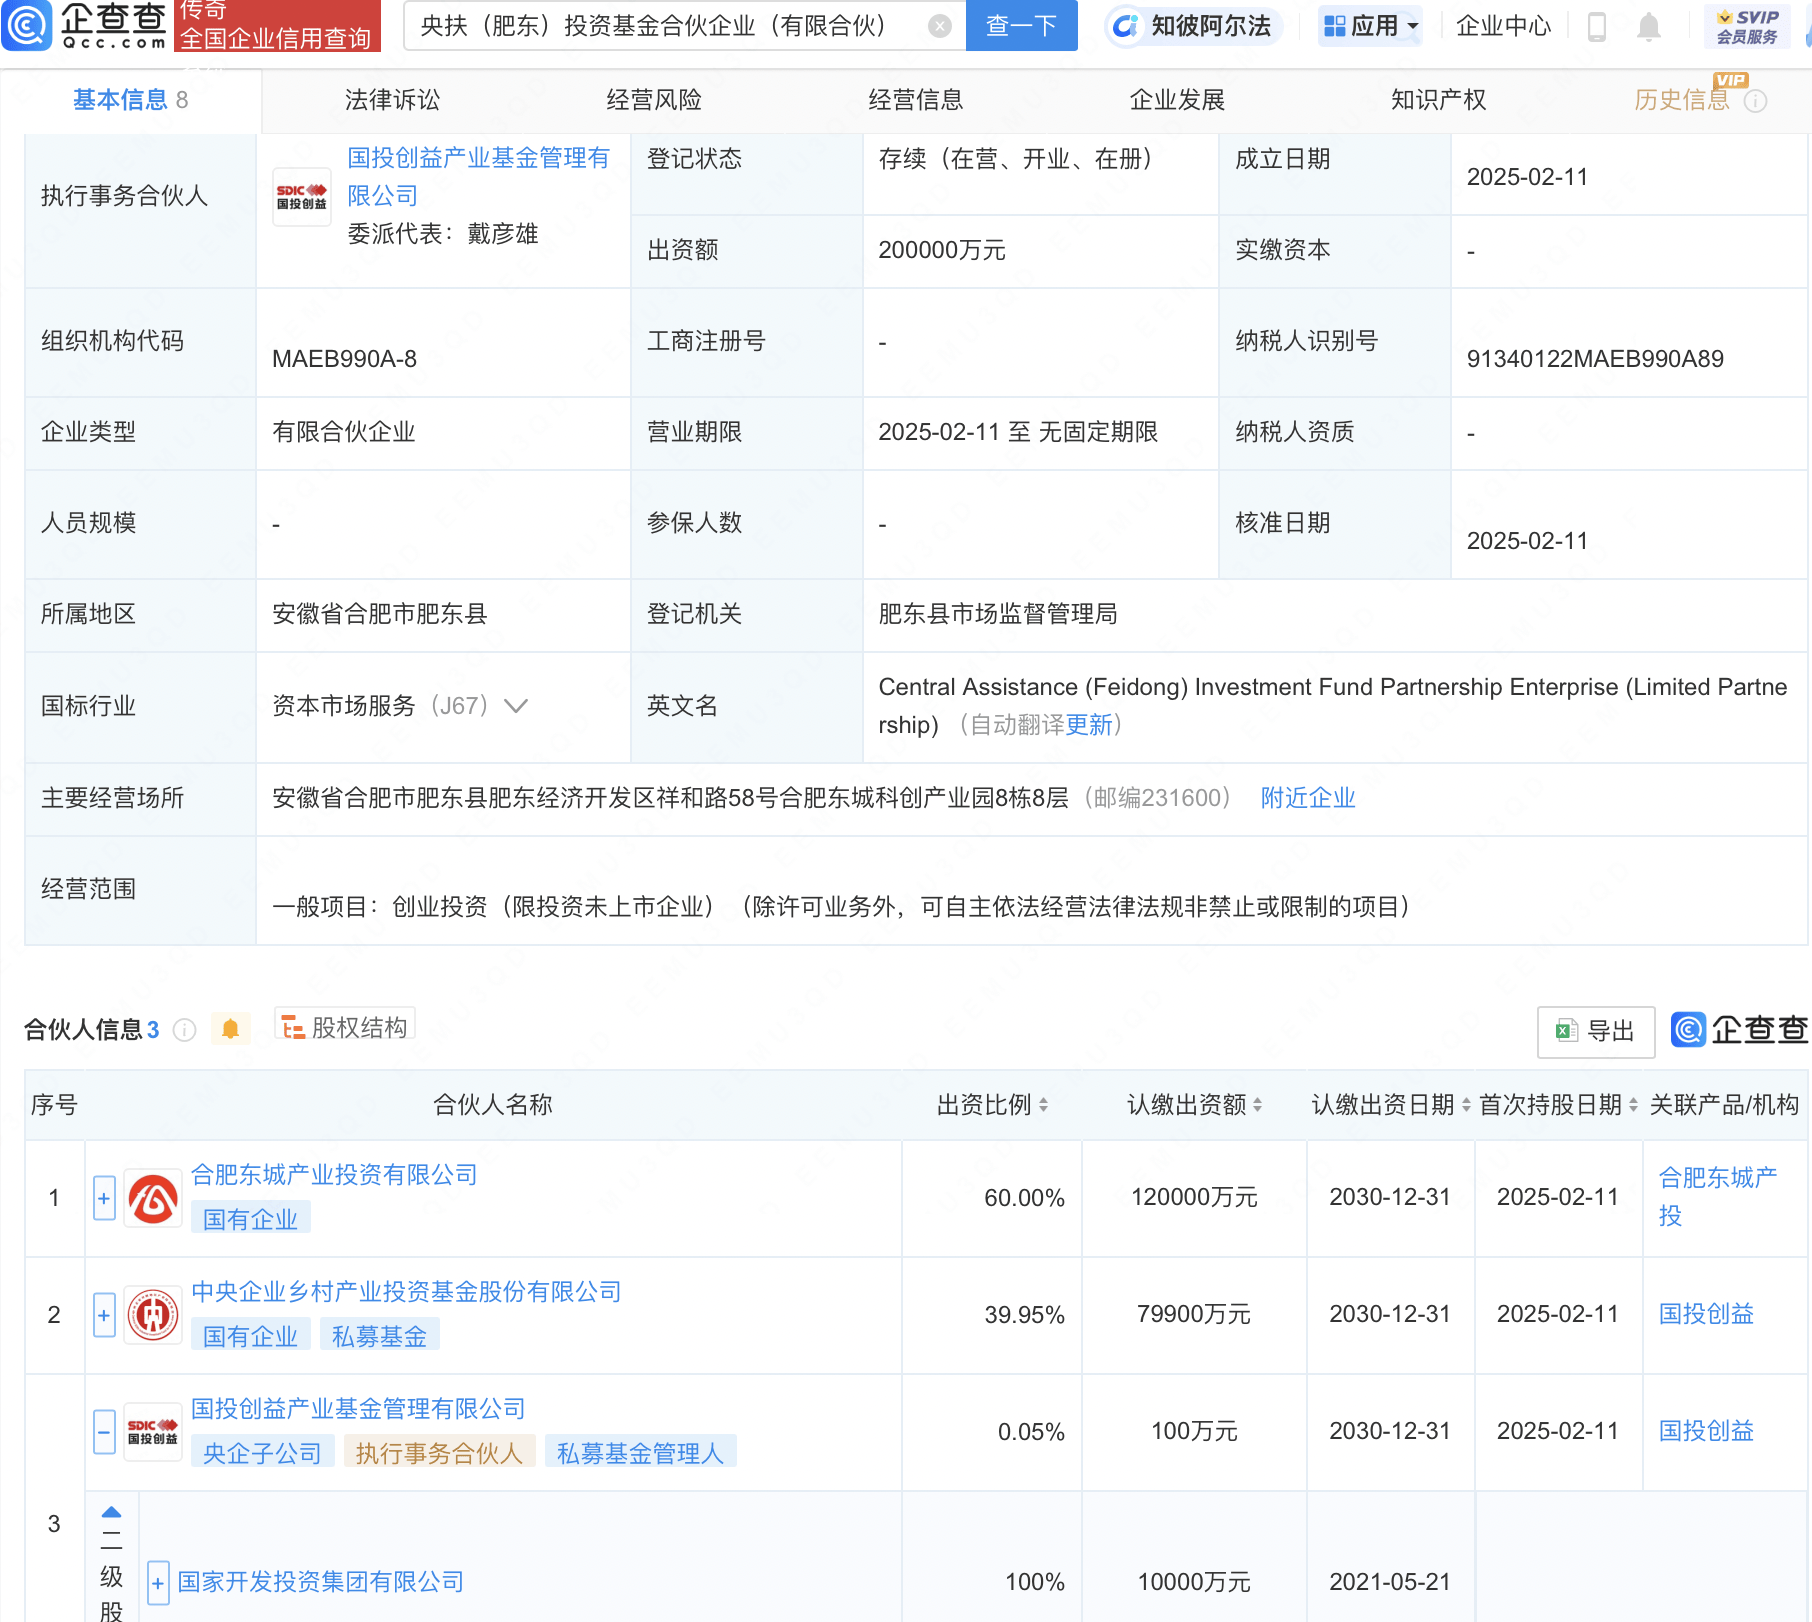Expand 合肥东城产业投资有限公司 row with plus
This screenshot has width=1812, height=1622.
click(x=104, y=1198)
